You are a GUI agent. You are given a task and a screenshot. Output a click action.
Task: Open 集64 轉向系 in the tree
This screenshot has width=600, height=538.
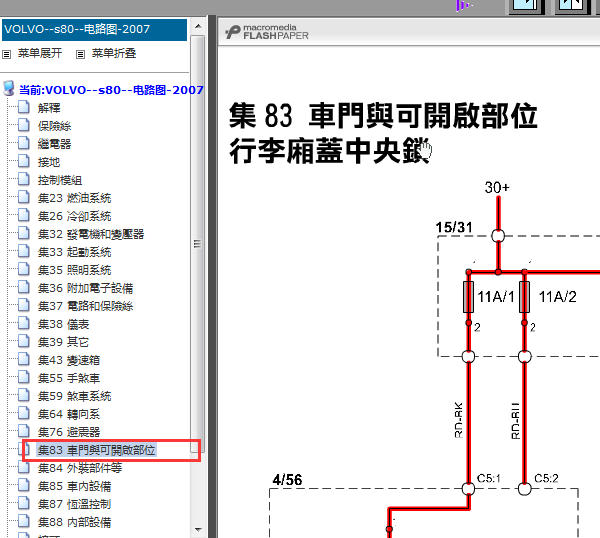coord(69,414)
